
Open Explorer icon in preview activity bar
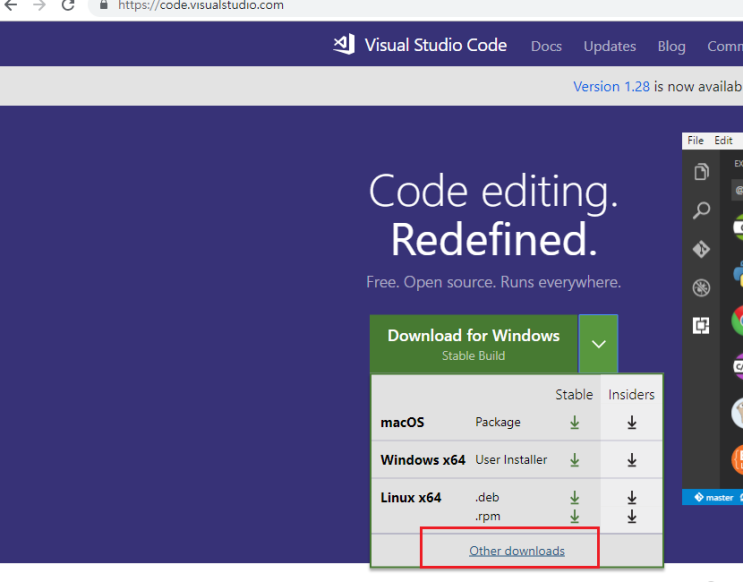pyautogui.click(x=701, y=171)
